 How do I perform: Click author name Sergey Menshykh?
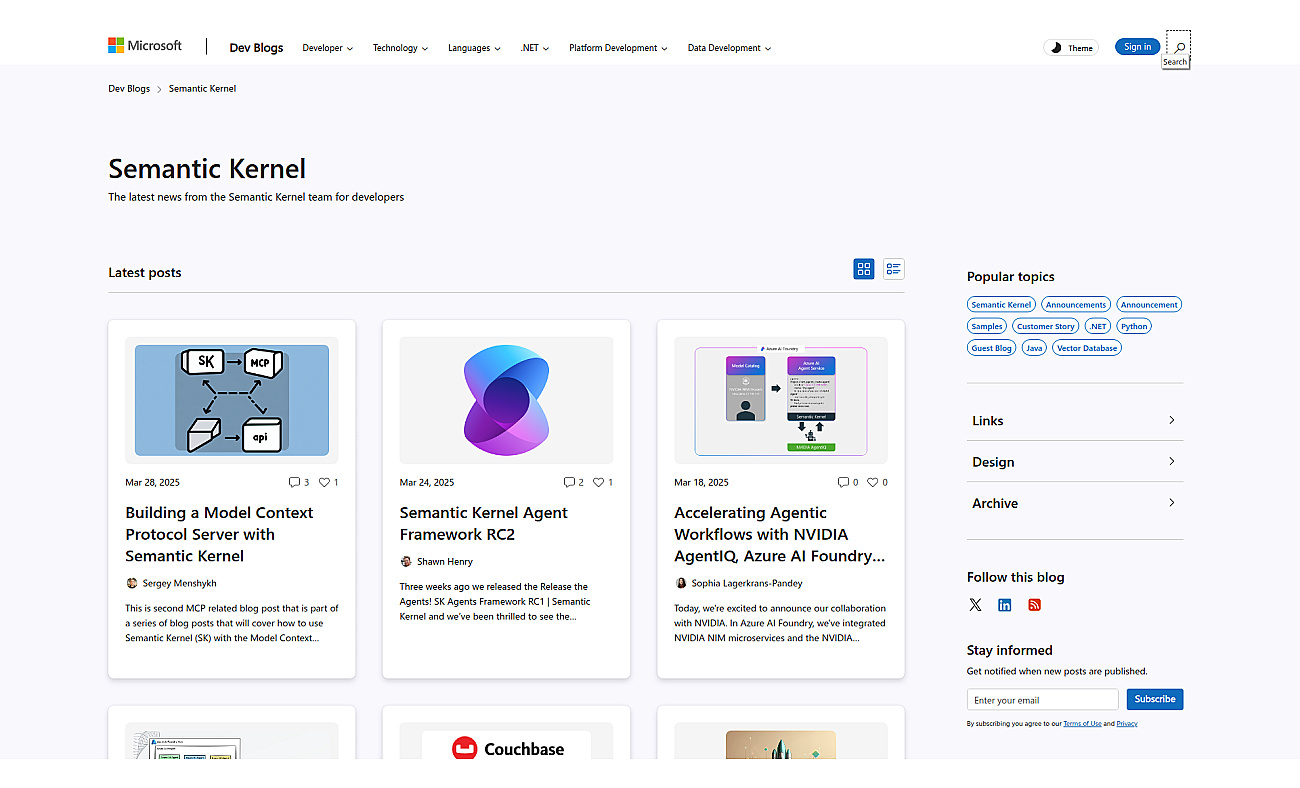[x=179, y=583]
